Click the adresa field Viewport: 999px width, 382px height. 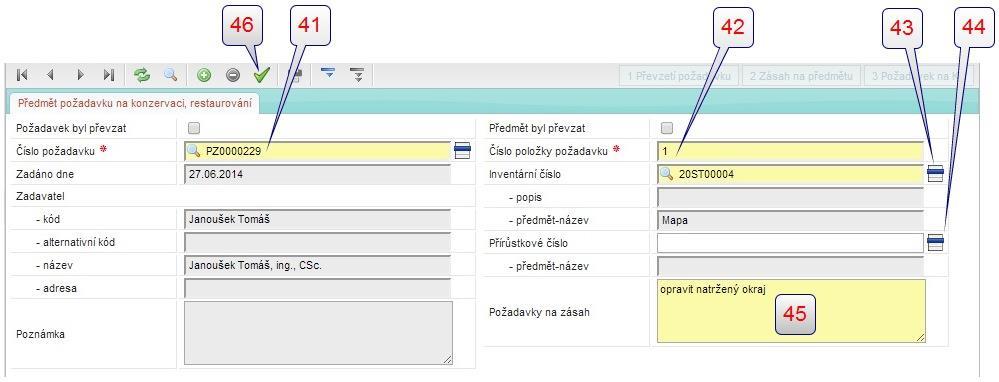point(317,288)
